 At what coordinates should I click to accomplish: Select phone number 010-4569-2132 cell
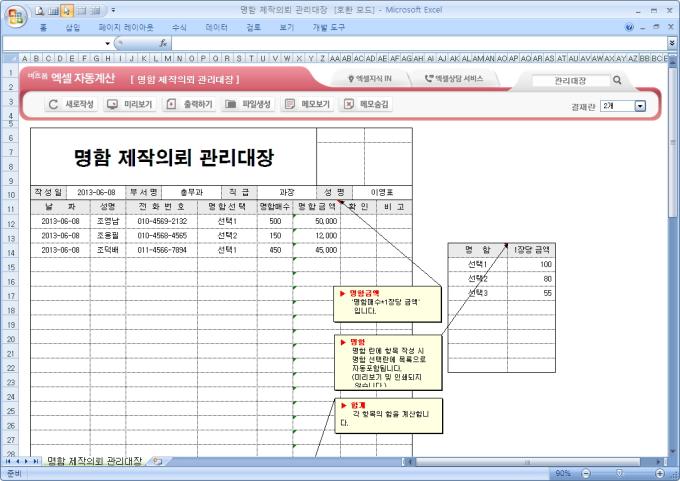(x=162, y=221)
